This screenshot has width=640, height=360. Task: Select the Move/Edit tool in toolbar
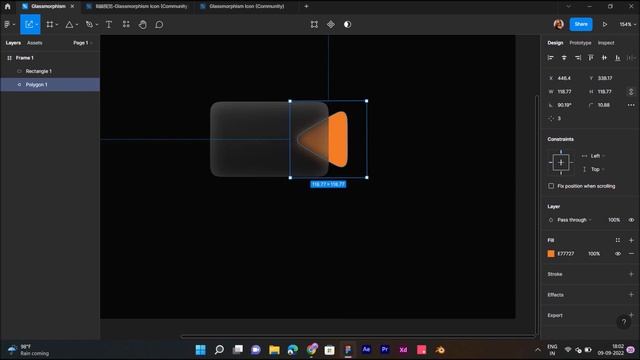pyautogui.click(x=29, y=24)
